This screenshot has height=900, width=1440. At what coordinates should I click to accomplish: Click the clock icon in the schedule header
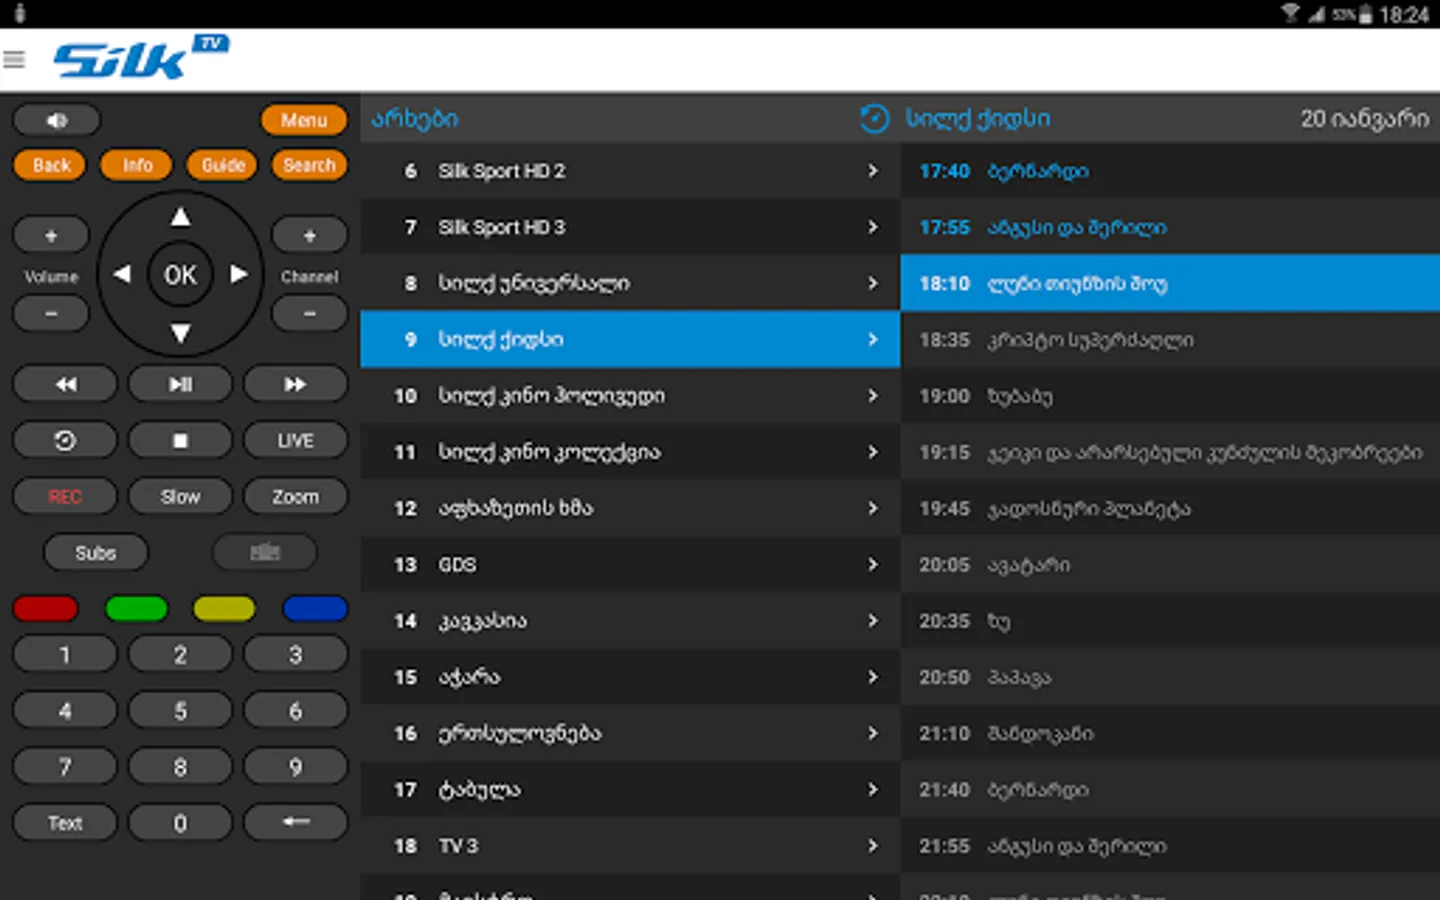874,119
